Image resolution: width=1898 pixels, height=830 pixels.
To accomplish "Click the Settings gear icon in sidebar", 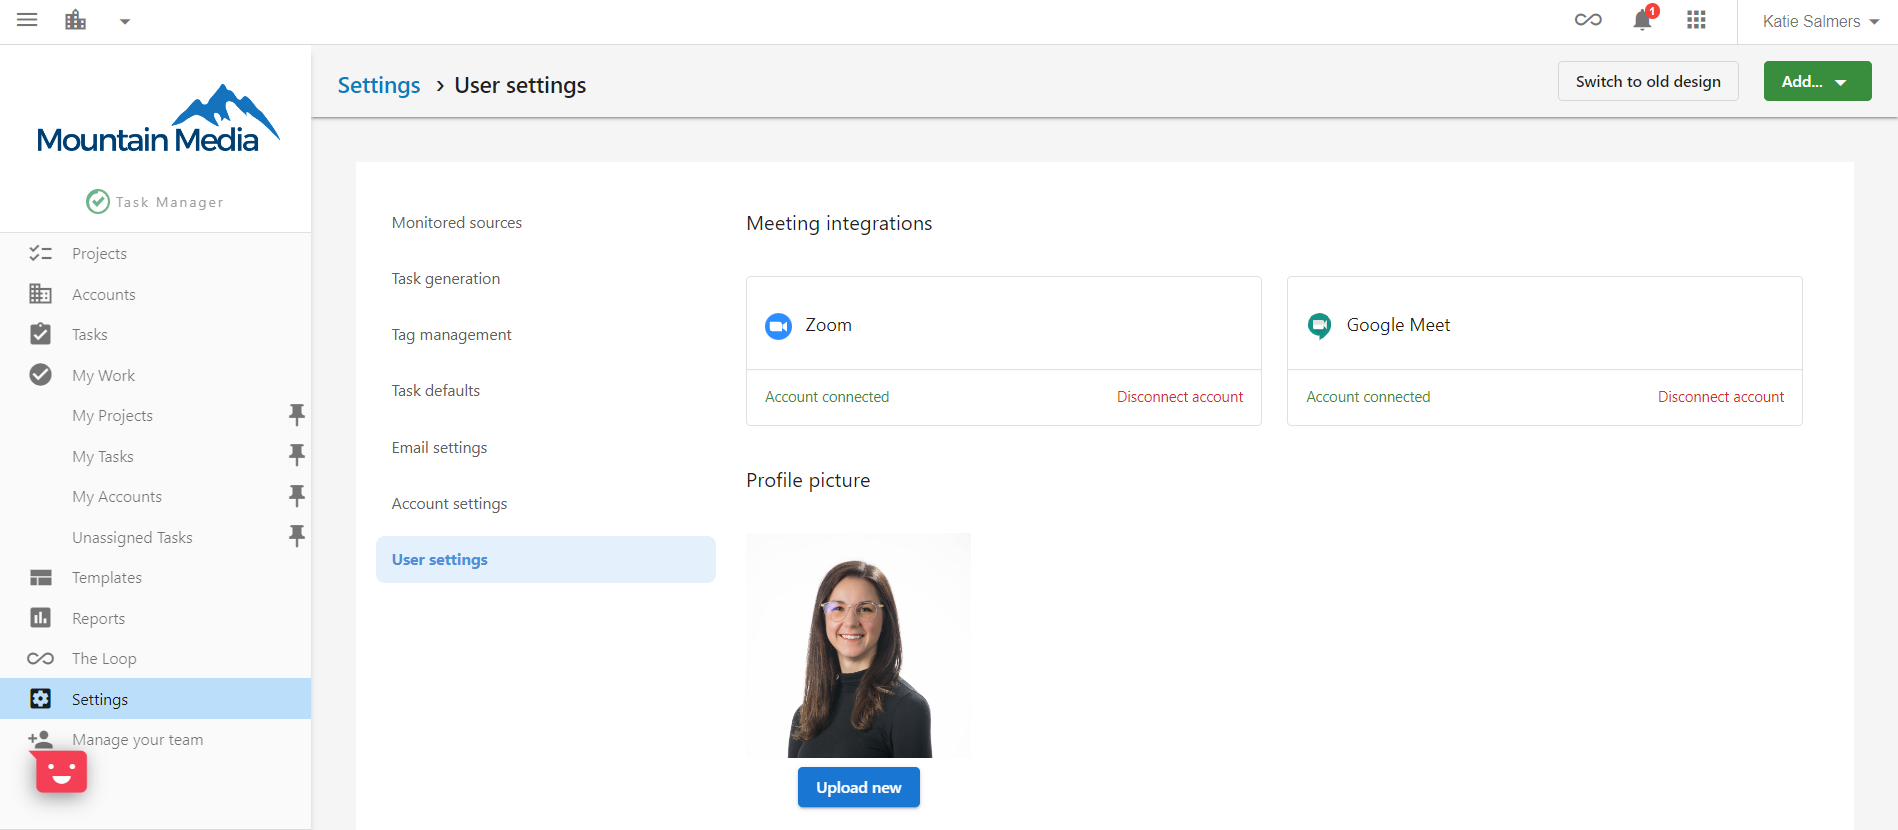I will point(40,699).
